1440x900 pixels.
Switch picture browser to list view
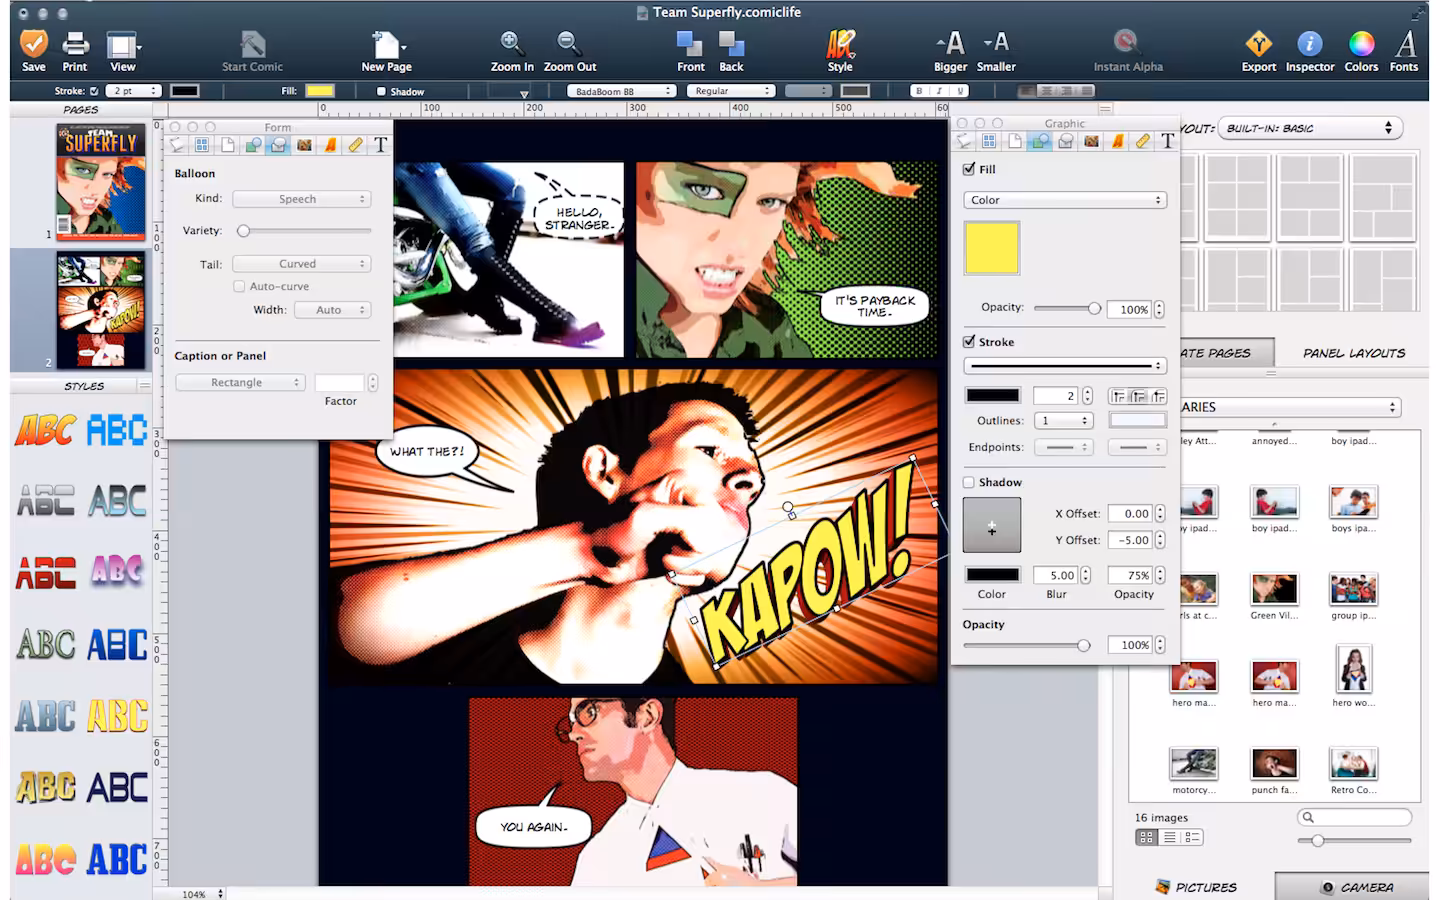pyautogui.click(x=1170, y=838)
